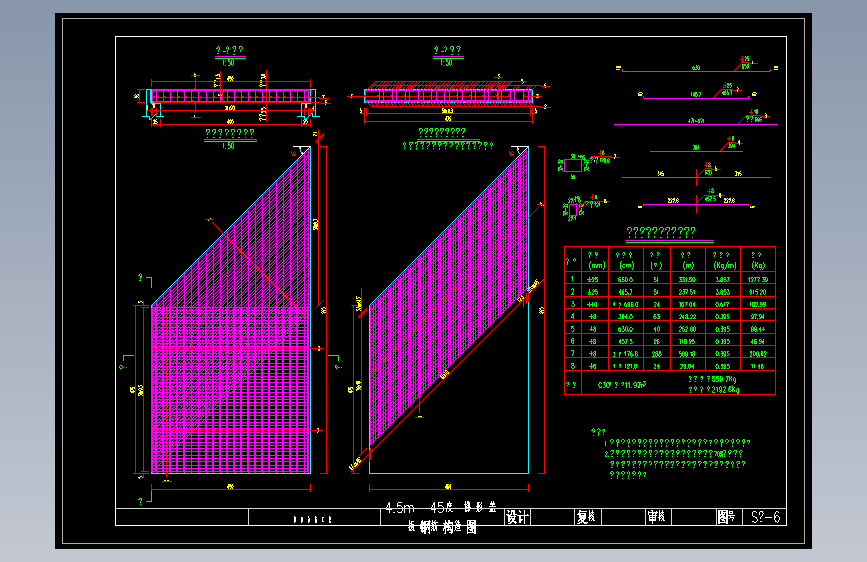
Task: Click the table title above the rebar schedule
Action: 661,231
